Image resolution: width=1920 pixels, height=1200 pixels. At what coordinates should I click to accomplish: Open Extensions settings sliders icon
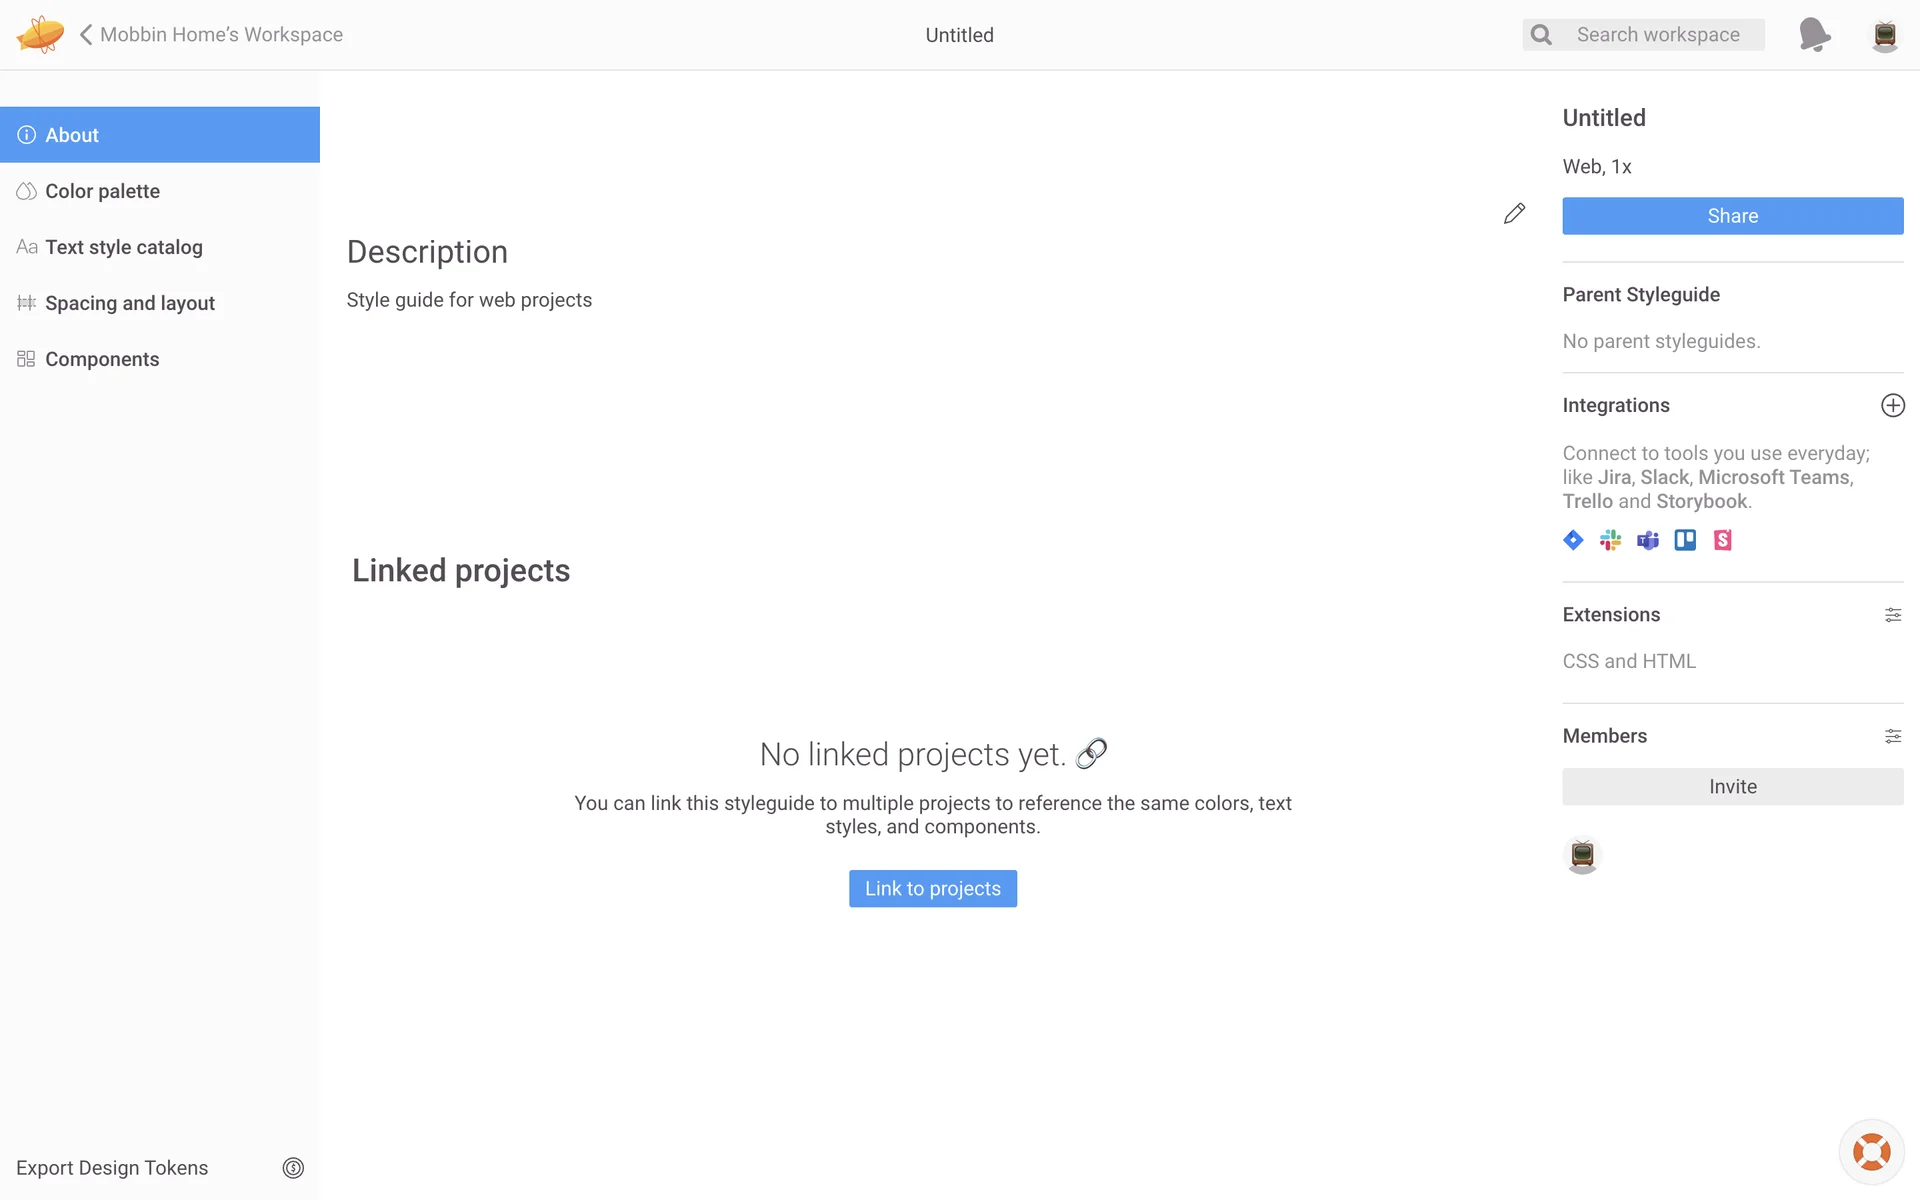[x=1892, y=615]
